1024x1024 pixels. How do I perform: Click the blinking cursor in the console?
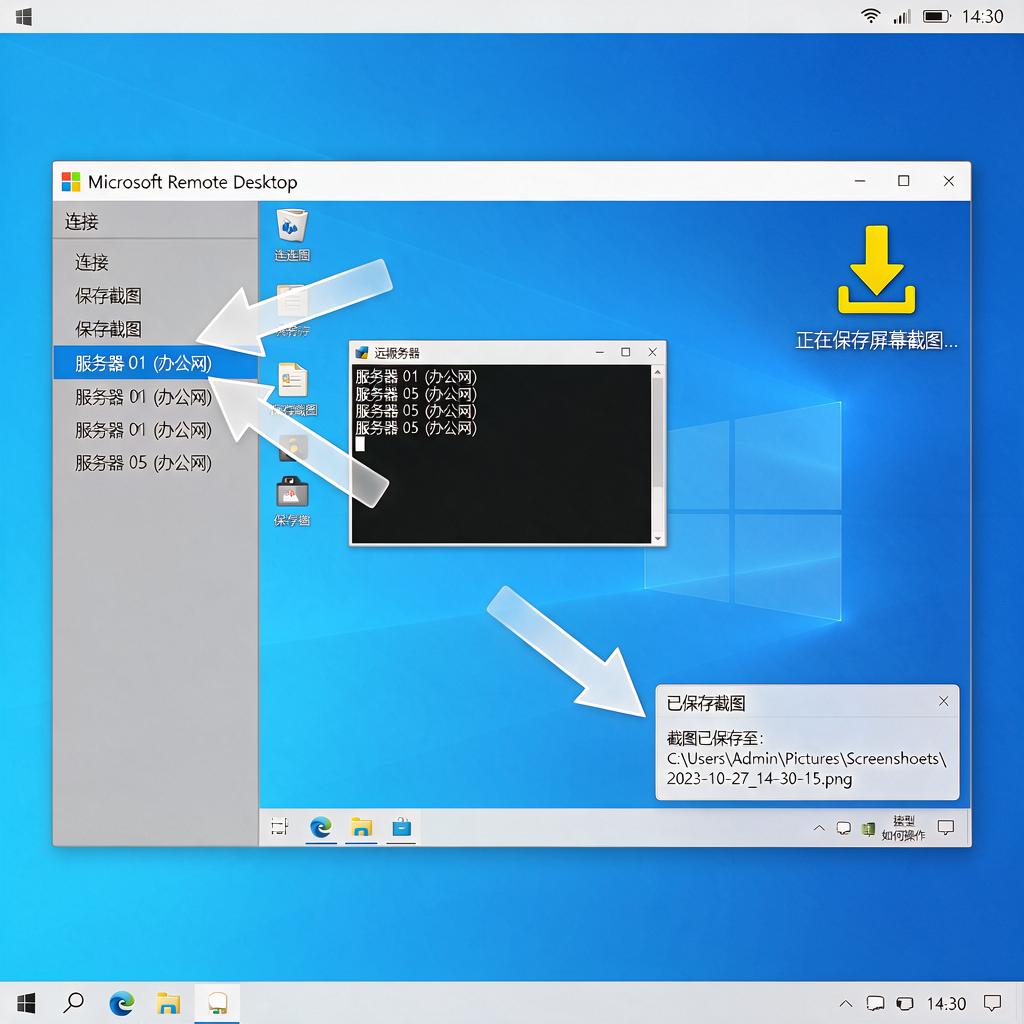click(x=360, y=444)
